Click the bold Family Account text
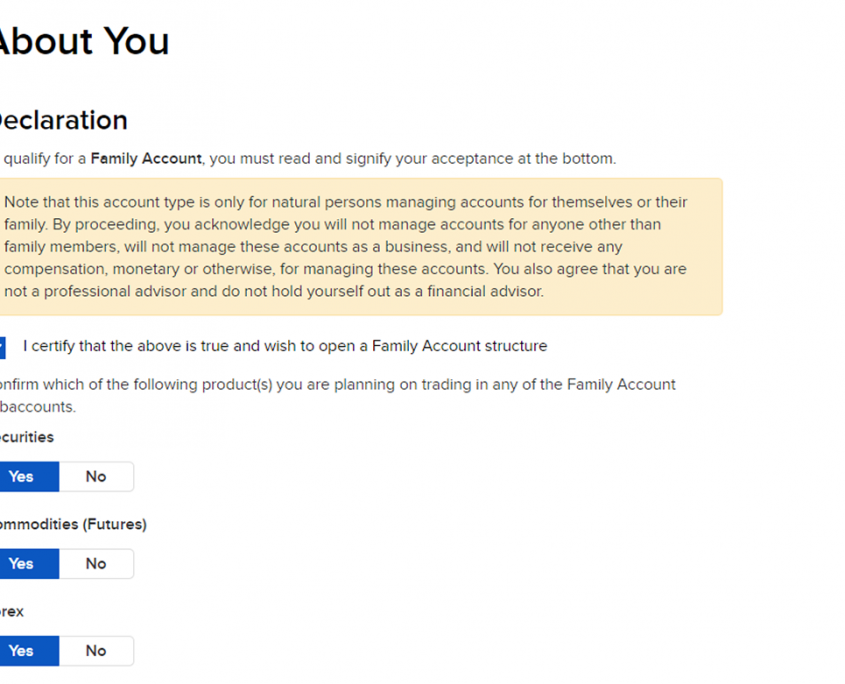This screenshot has height=684, width=845. 146,158
